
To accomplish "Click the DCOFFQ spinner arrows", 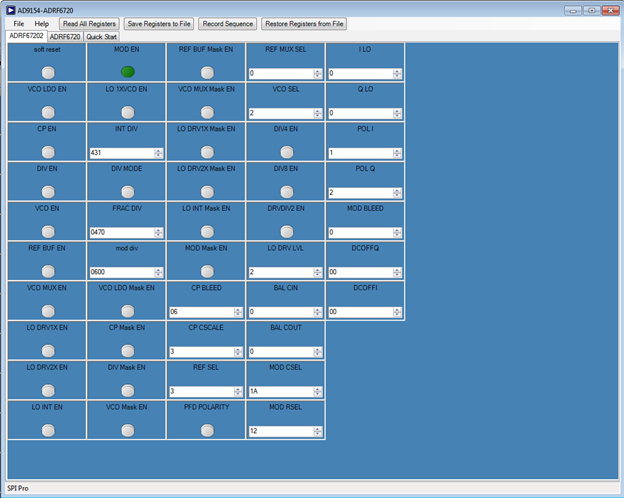I will pyautogui.click(x=397, y=273).
